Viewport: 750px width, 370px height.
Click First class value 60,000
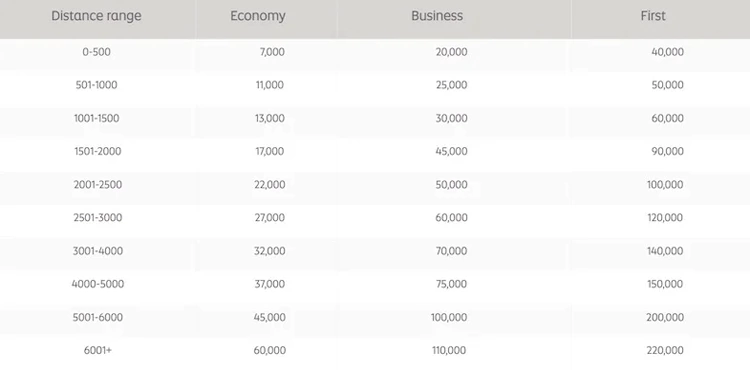click(x=667, y=118)
